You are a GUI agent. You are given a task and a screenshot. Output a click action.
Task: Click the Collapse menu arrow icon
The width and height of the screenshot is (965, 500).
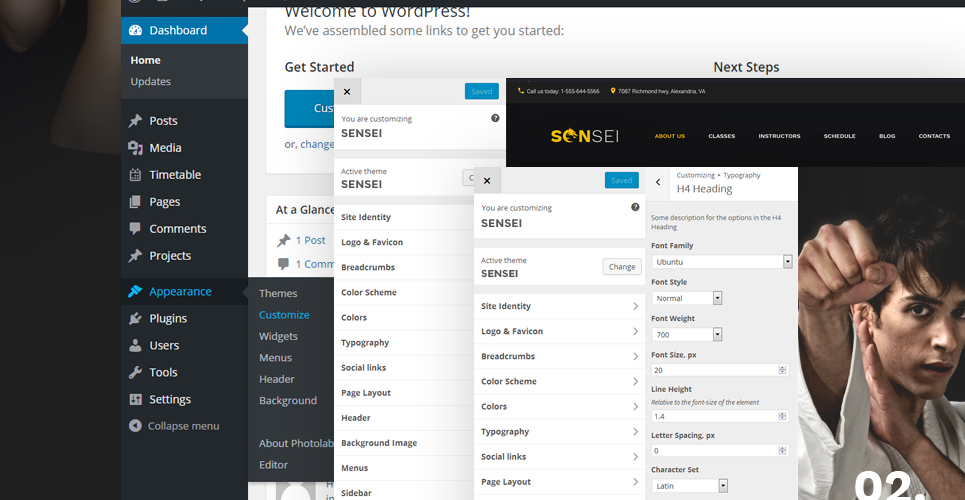pyautogui.click(x=135, y=425)
